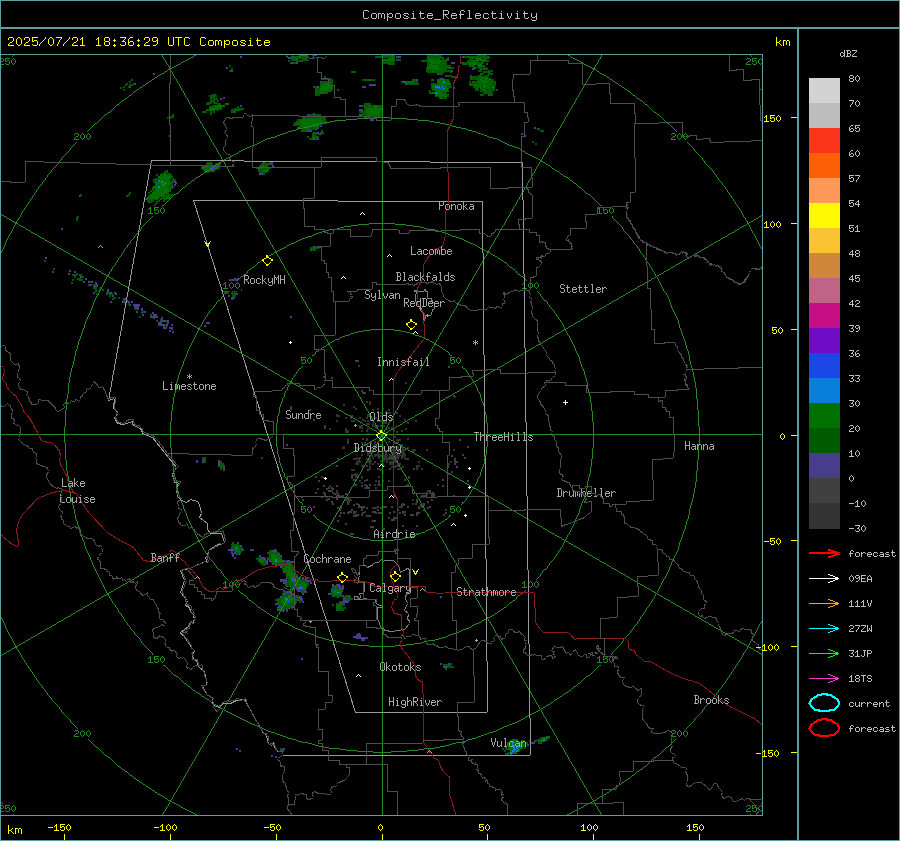
Task: Select the orange 111V arrow legend icon
Action: pos(824,603)
